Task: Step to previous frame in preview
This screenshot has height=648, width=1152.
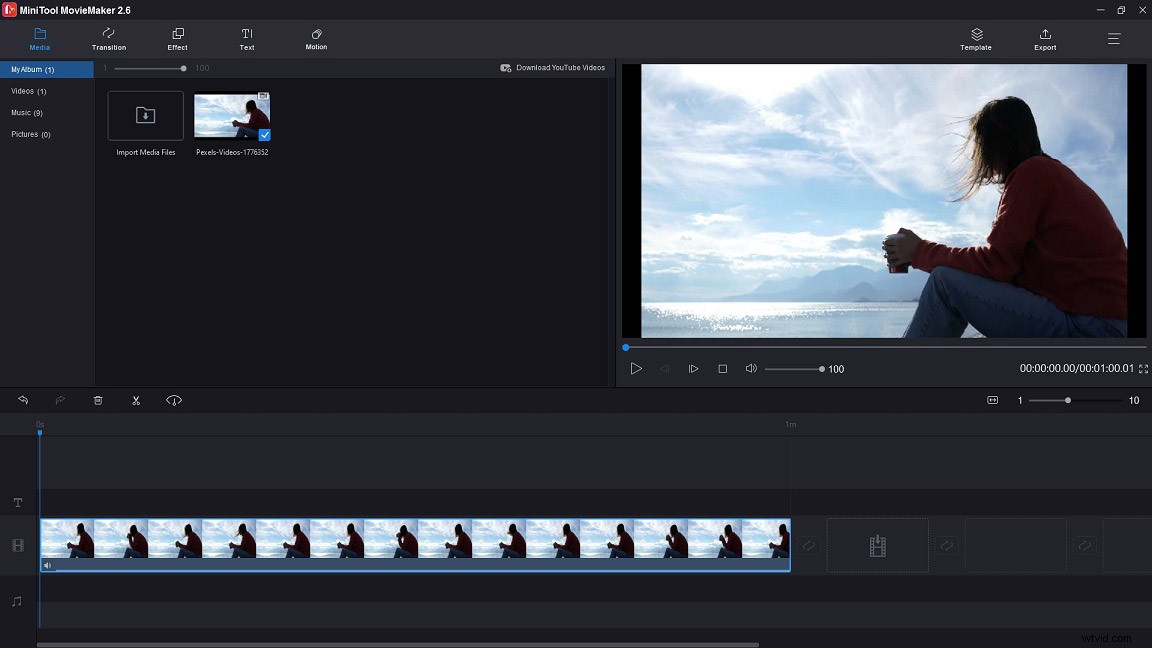Action: pyautogui.click(x=665, y=369)
